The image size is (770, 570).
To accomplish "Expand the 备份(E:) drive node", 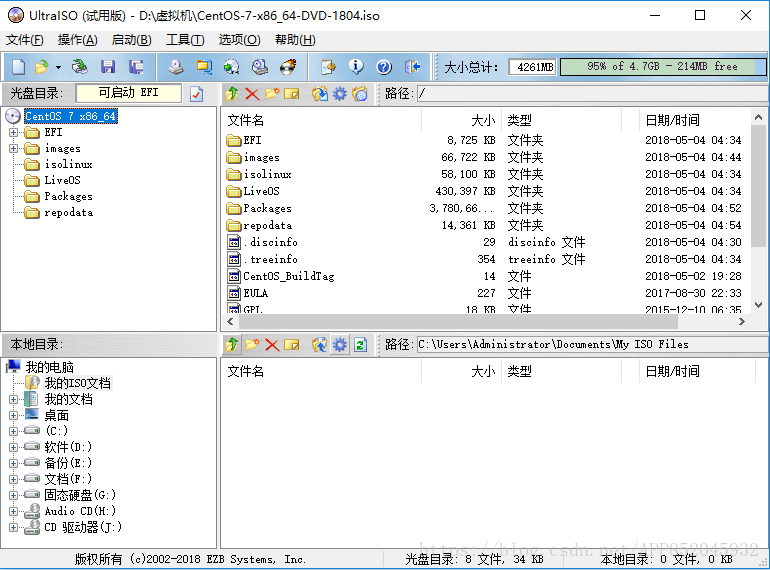I will click(x=13, y=463).
